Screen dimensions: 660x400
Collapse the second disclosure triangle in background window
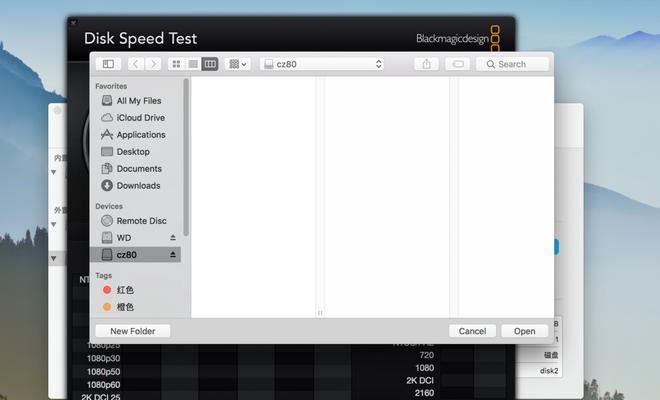click(53, 224)
